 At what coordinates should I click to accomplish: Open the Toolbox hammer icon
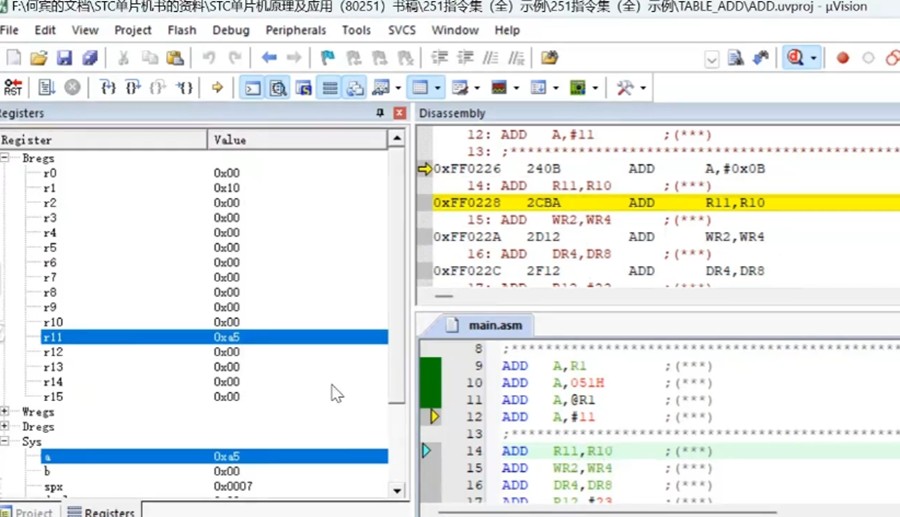coord(624,88)
